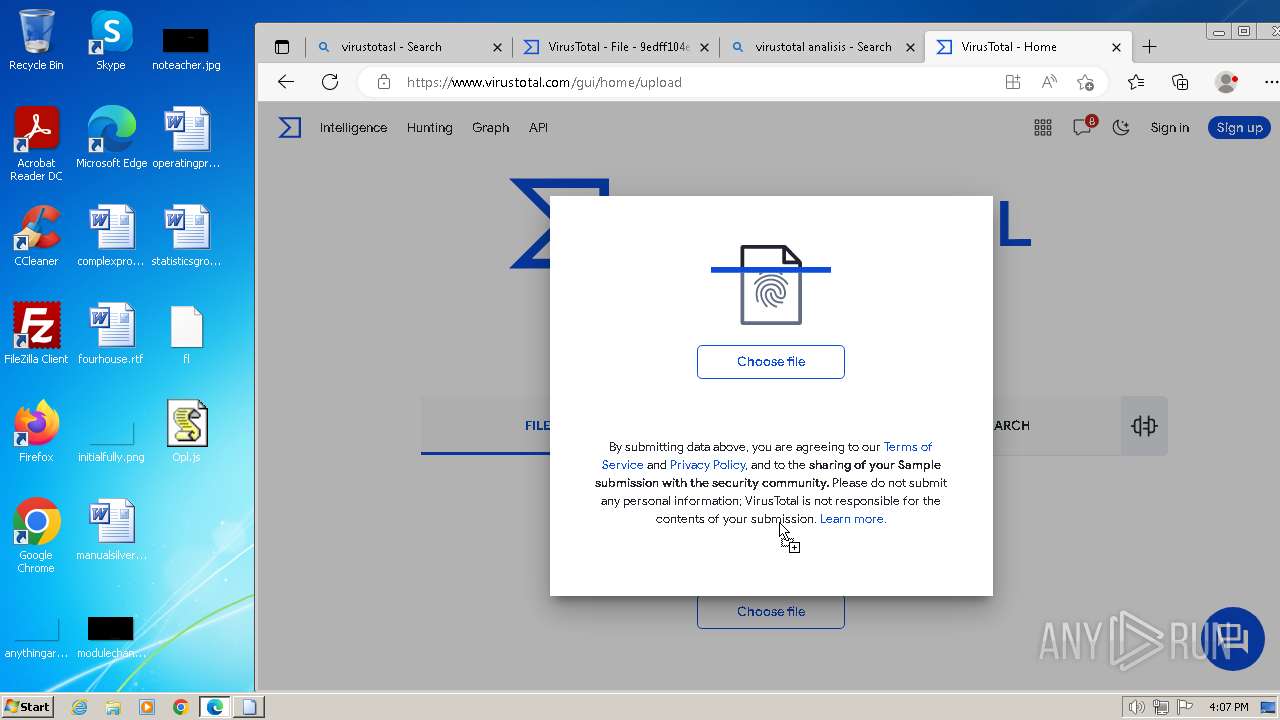Image resolution: width=1280 pixels, height=720 pixels.
Task: Select the blank file named fl
Action: pyautogui.click(x=186, y=334)
